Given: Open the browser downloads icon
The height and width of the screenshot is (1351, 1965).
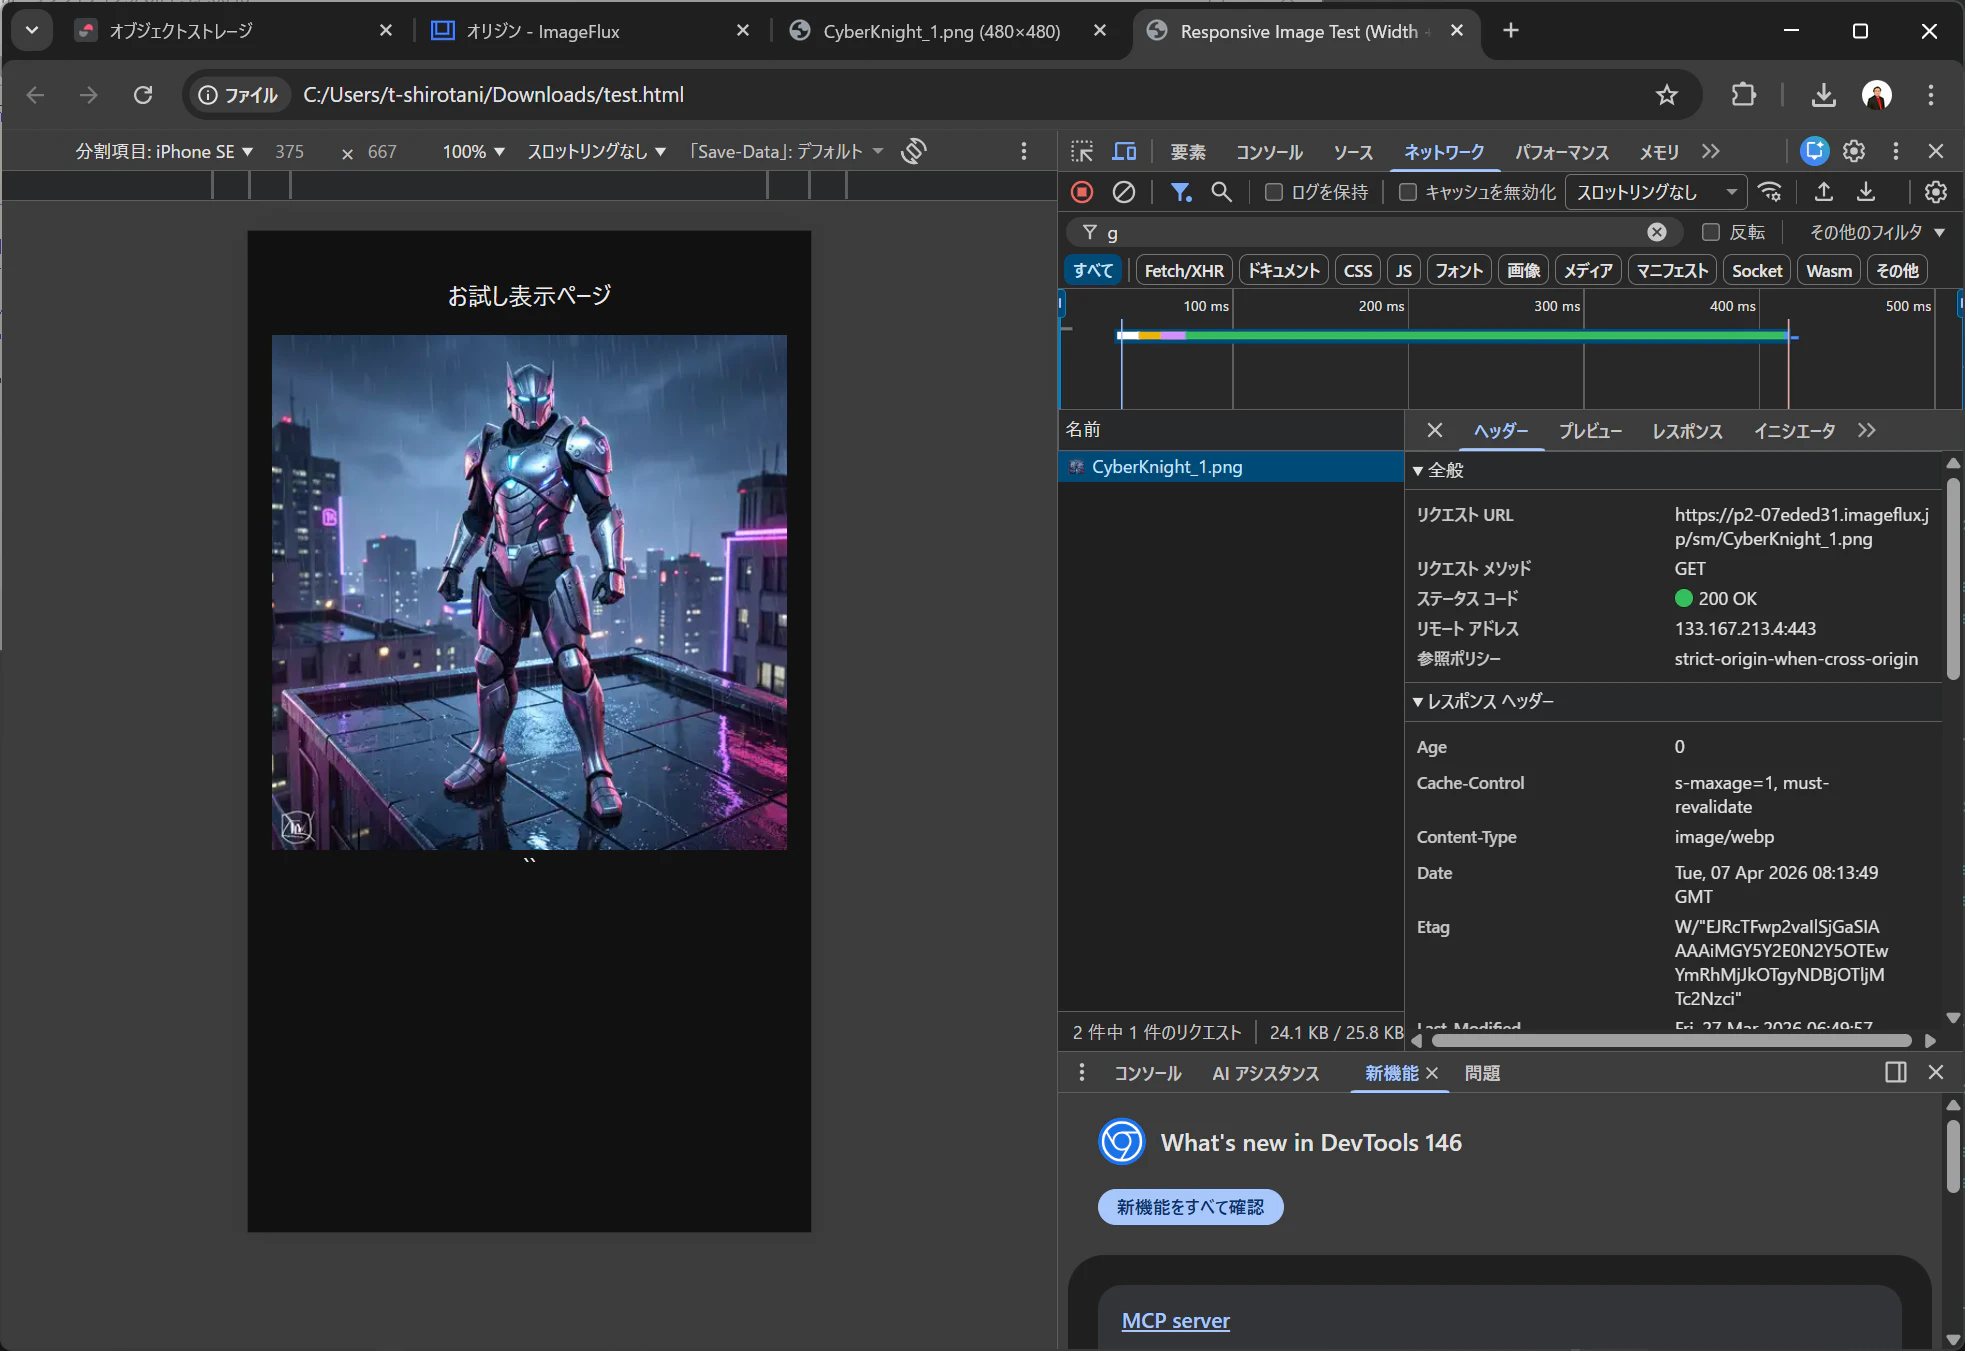Looking at the screenshot, I should coord(1823,95).
